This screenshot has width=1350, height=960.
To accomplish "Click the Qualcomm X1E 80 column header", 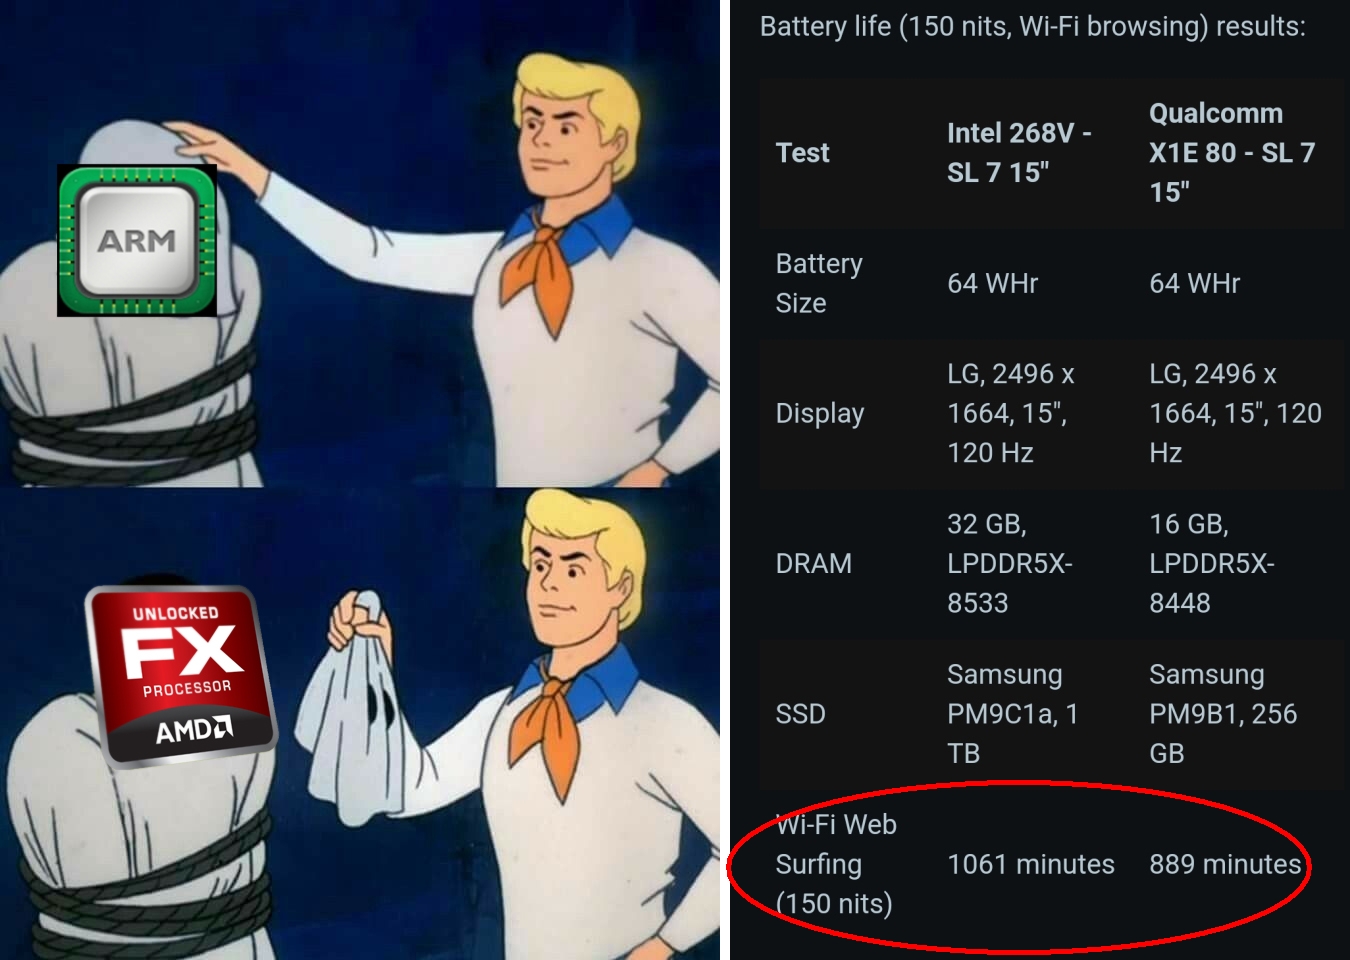I will point(1232,153).
